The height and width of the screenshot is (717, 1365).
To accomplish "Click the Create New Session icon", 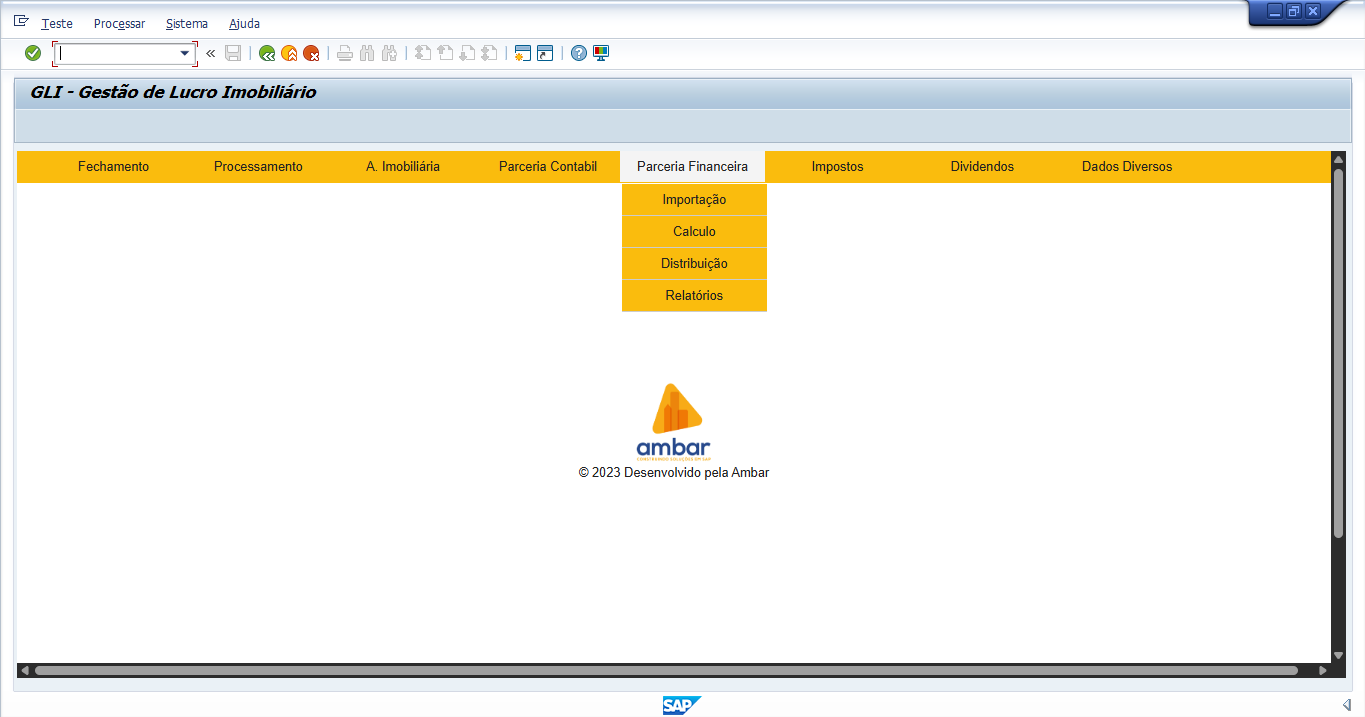I will 522,53.
